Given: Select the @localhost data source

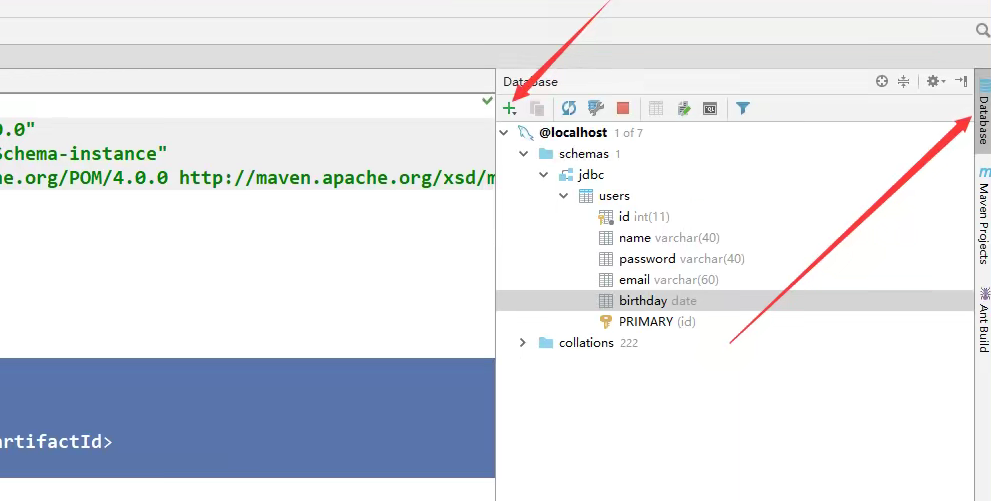Looking at the screenshot, I should pos(573,133).
